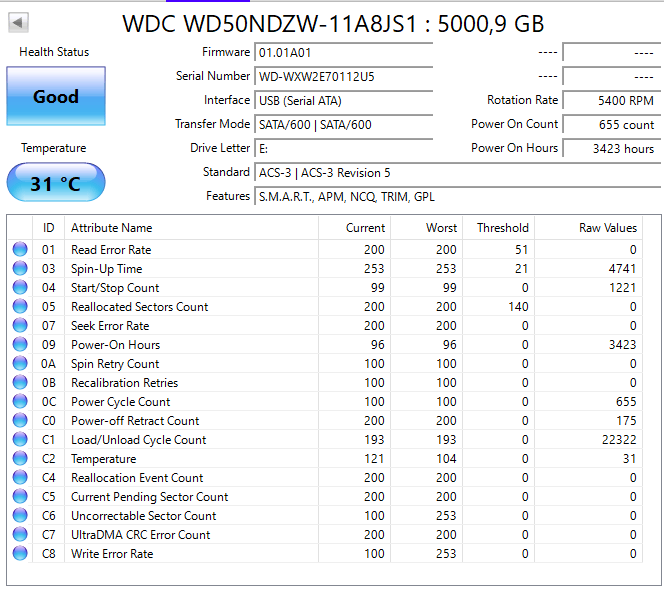Click the previous disk arrow button

pos(18,22)
